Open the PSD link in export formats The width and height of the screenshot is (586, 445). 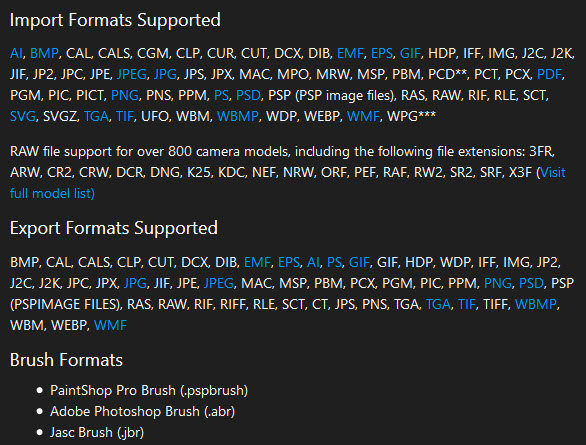[531, 283]
